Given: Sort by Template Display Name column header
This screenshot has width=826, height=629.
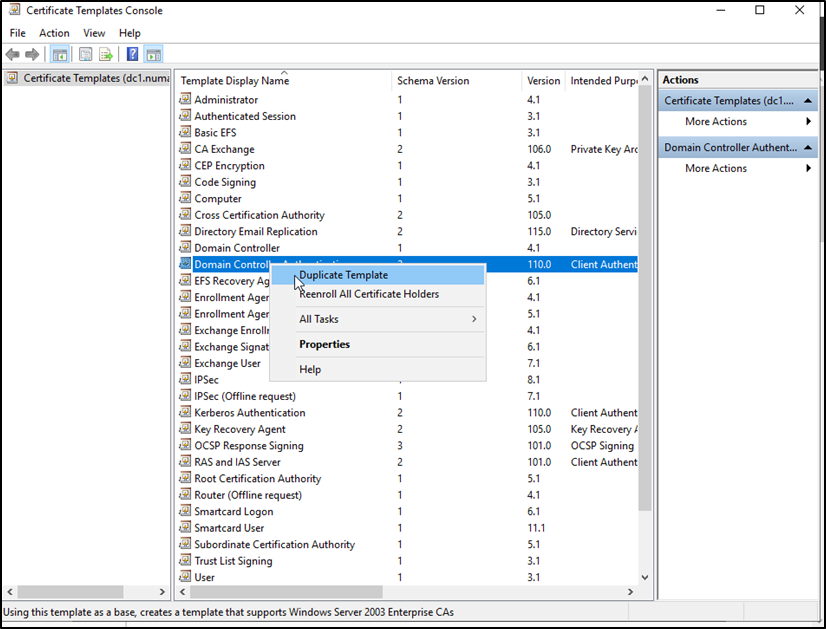Looking at the screenshot, I should [235, 81].
